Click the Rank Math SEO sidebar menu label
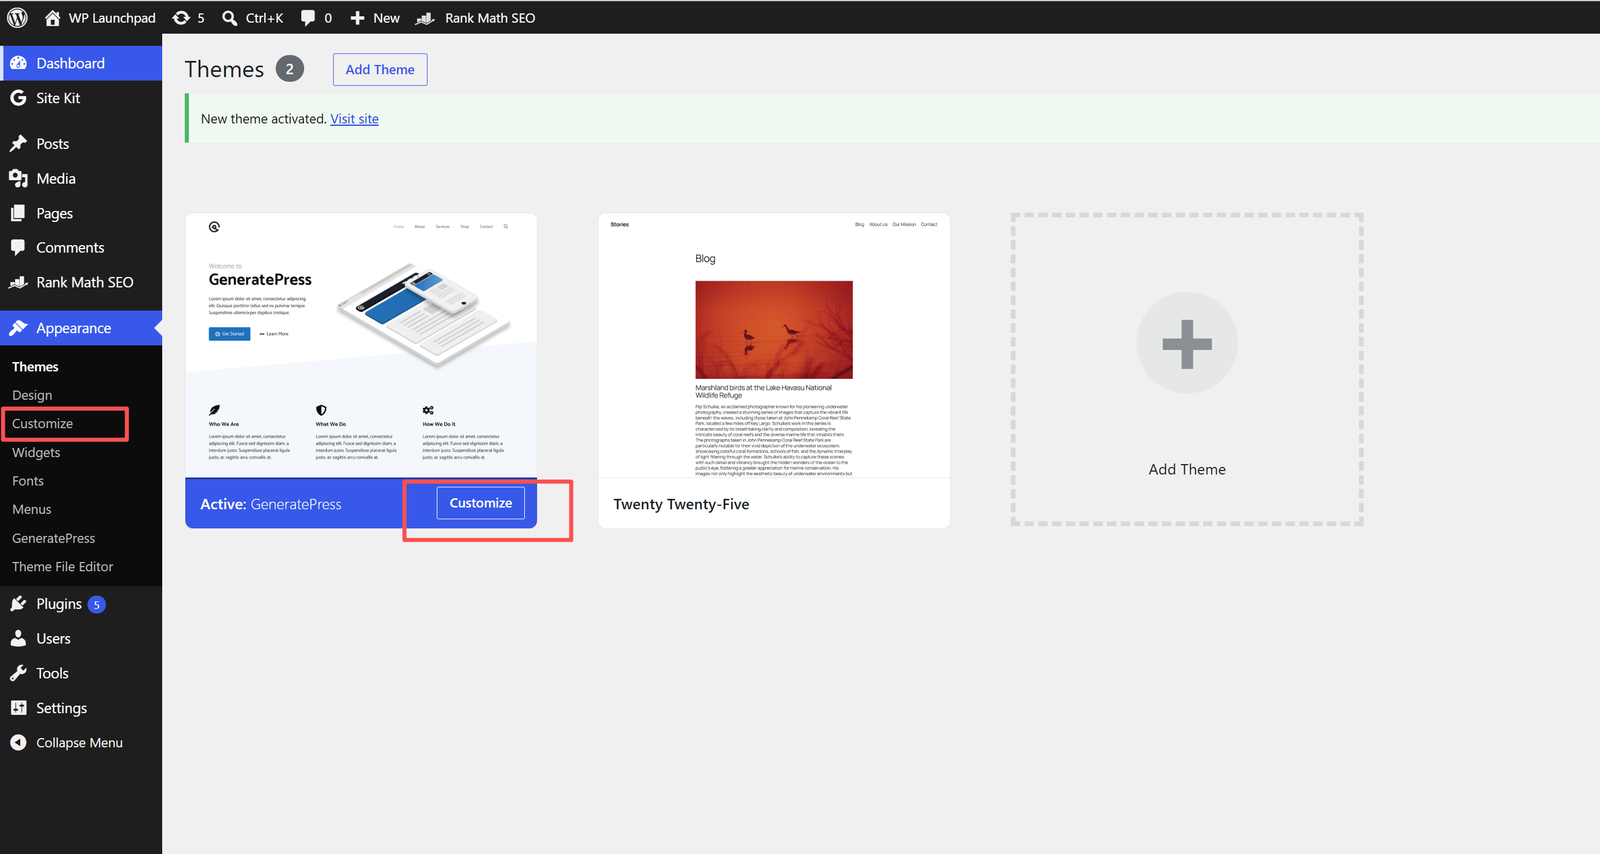 coord(85,283)
